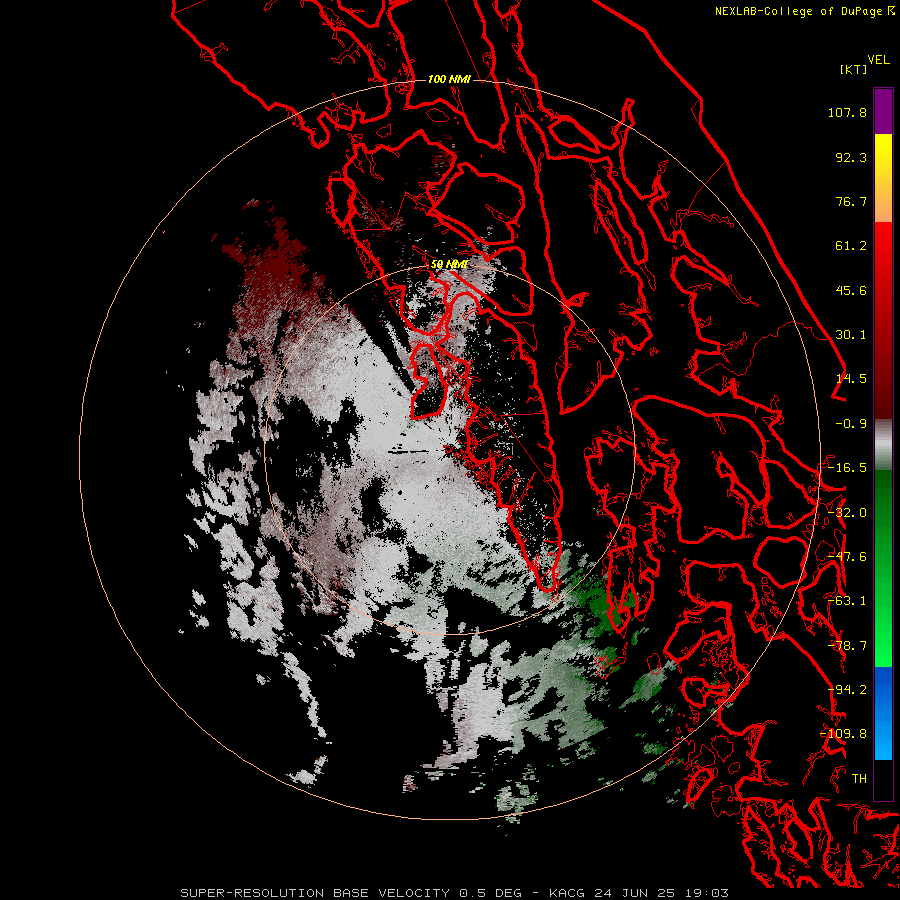Click the [KT] units label
Image resolution: width=900 pixels, height=900 pixels.
click(x=854, y=69)
